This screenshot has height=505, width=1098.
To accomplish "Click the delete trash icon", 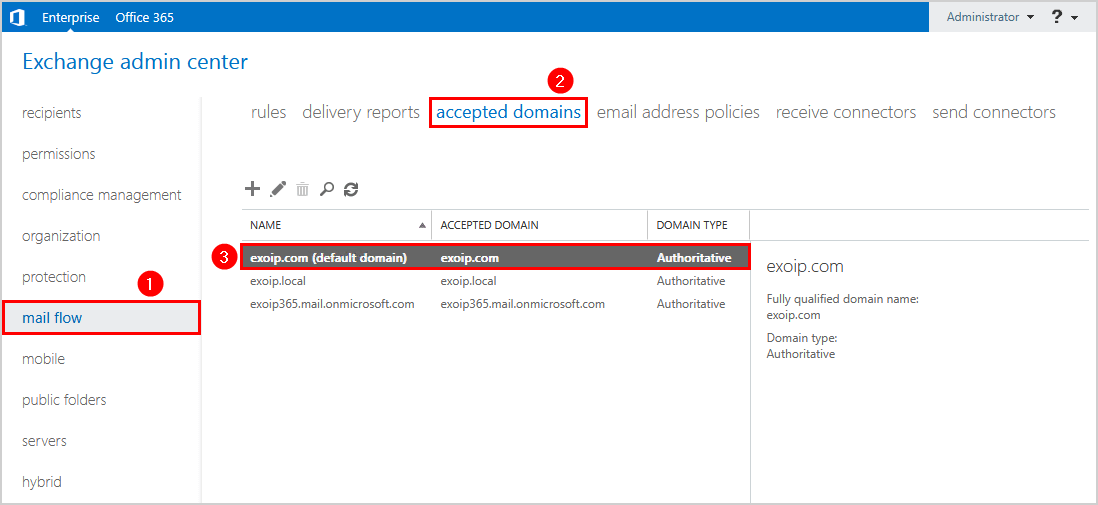I will click(303, 189).
